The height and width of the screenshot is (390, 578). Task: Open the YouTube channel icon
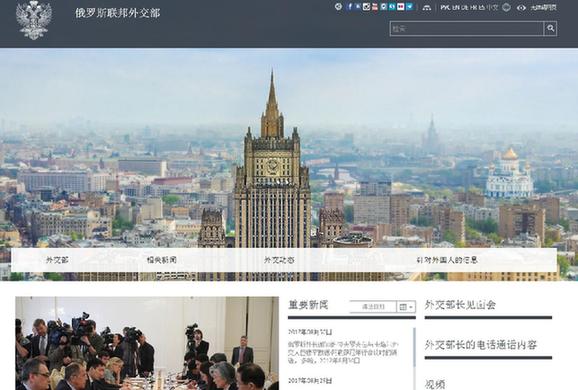[x=375, y=7]
